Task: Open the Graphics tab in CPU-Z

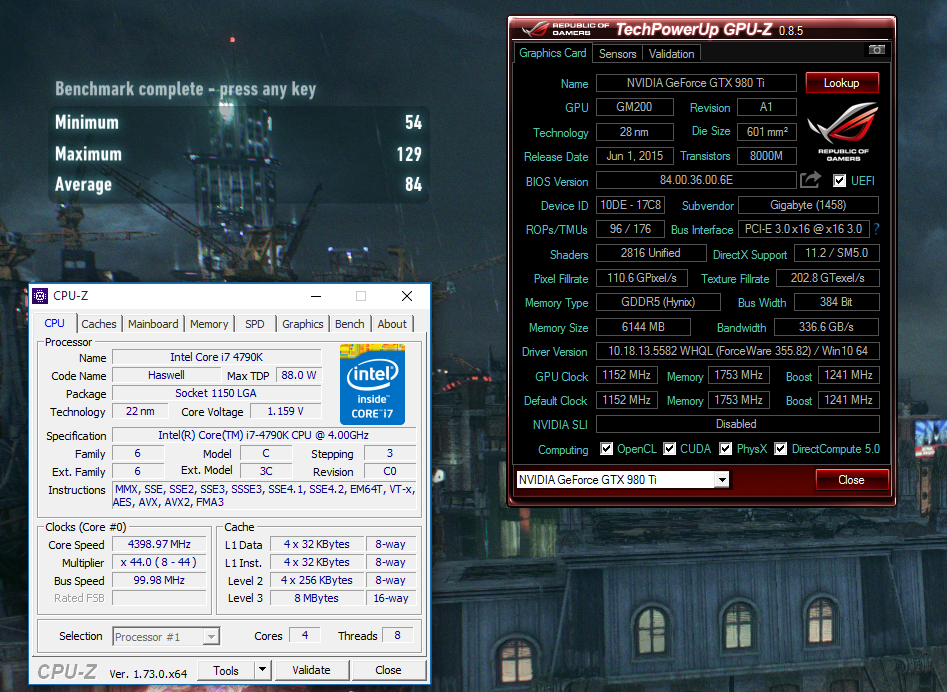Action: 303,324
